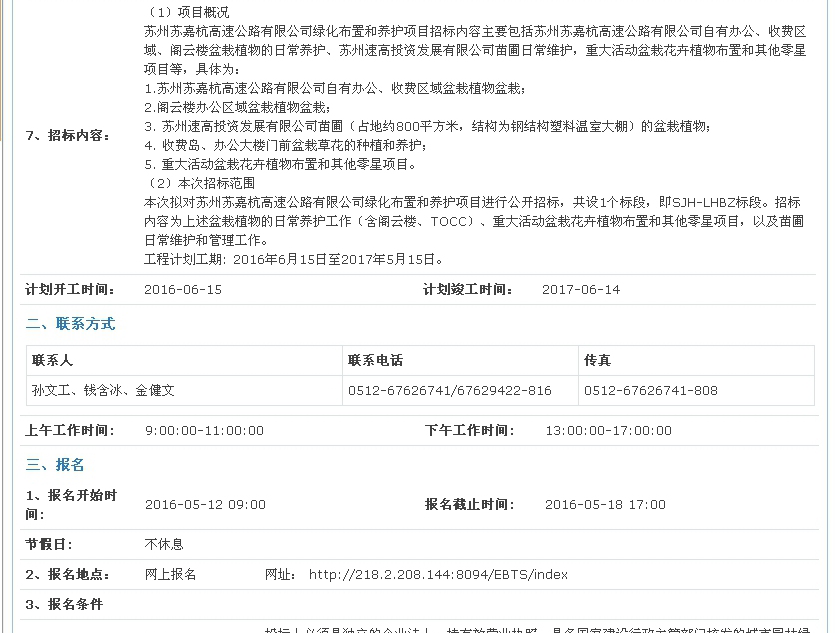This screenshot has height=633, width=836.
Task: Click the line starting "3. 苏州速高投资发展有限公司苗圃"
Action: coord(428,126)
